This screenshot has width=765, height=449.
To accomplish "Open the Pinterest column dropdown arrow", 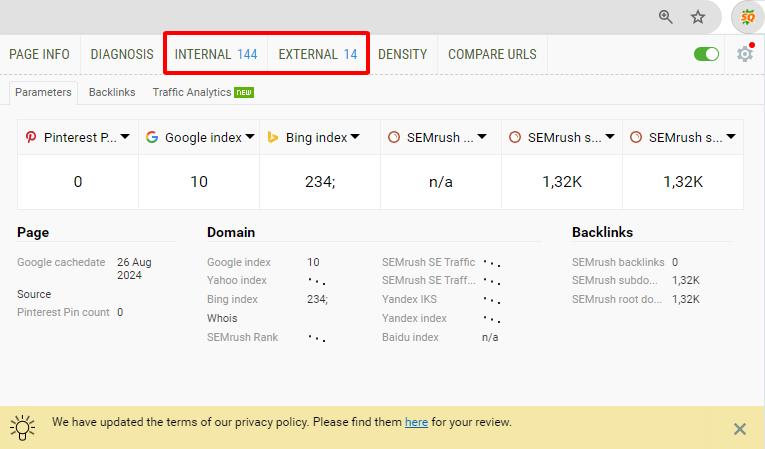I will pos(125,137).
